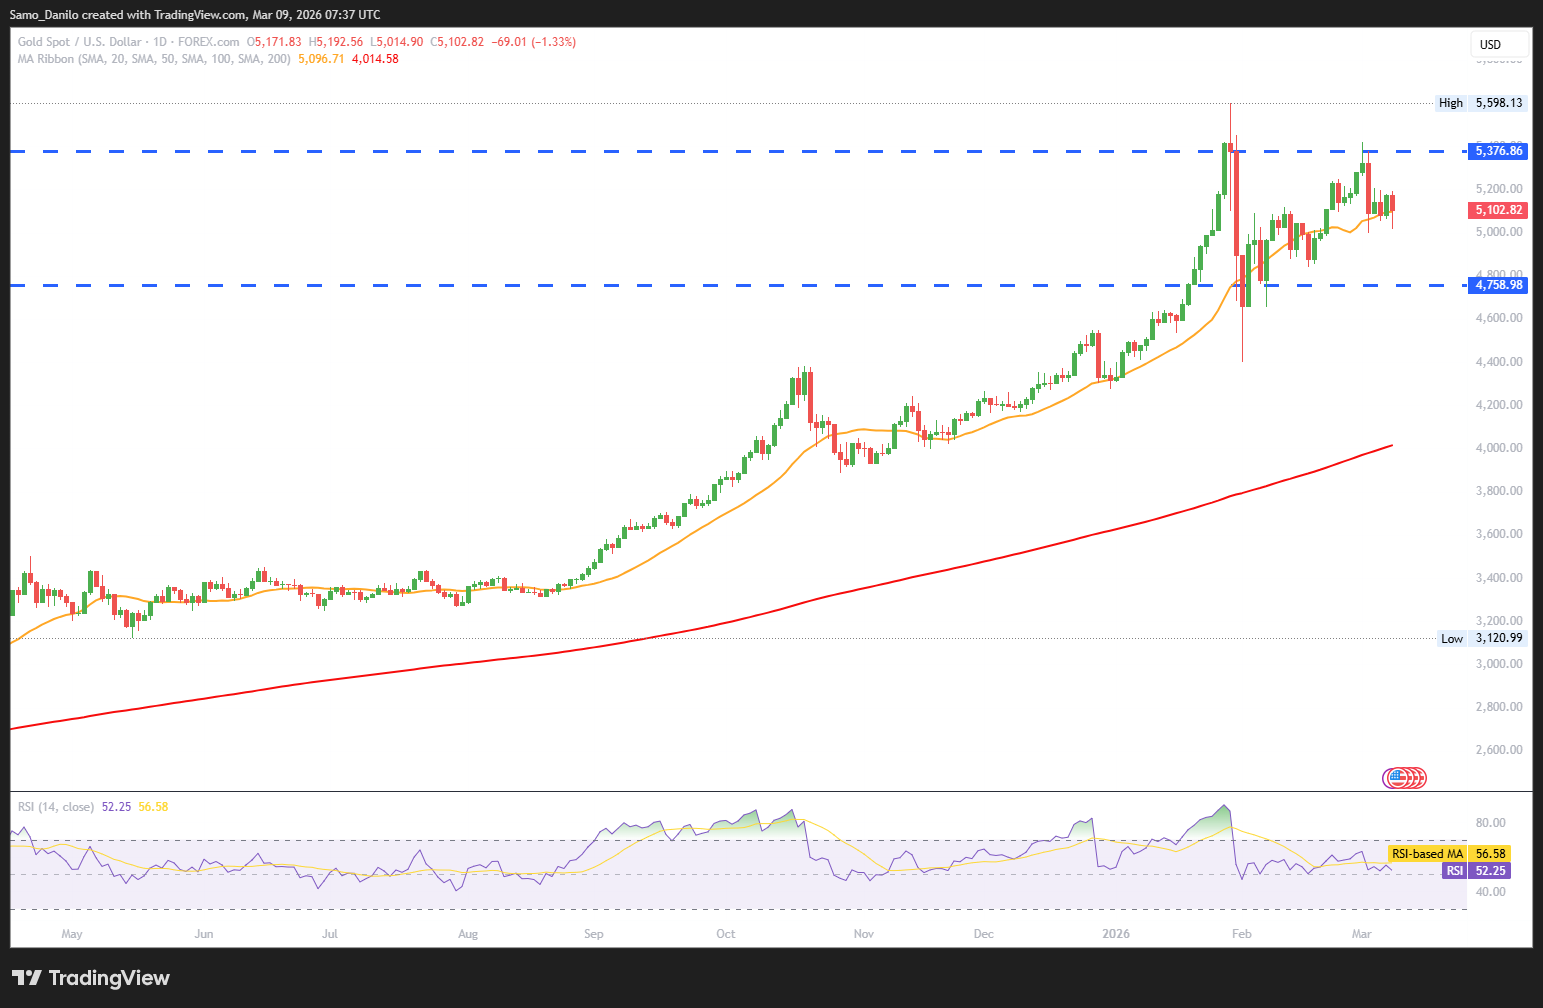Click the 5,376.86 horizontal line price label
The image size is (1543, 1008).
tap(1499, 151)
